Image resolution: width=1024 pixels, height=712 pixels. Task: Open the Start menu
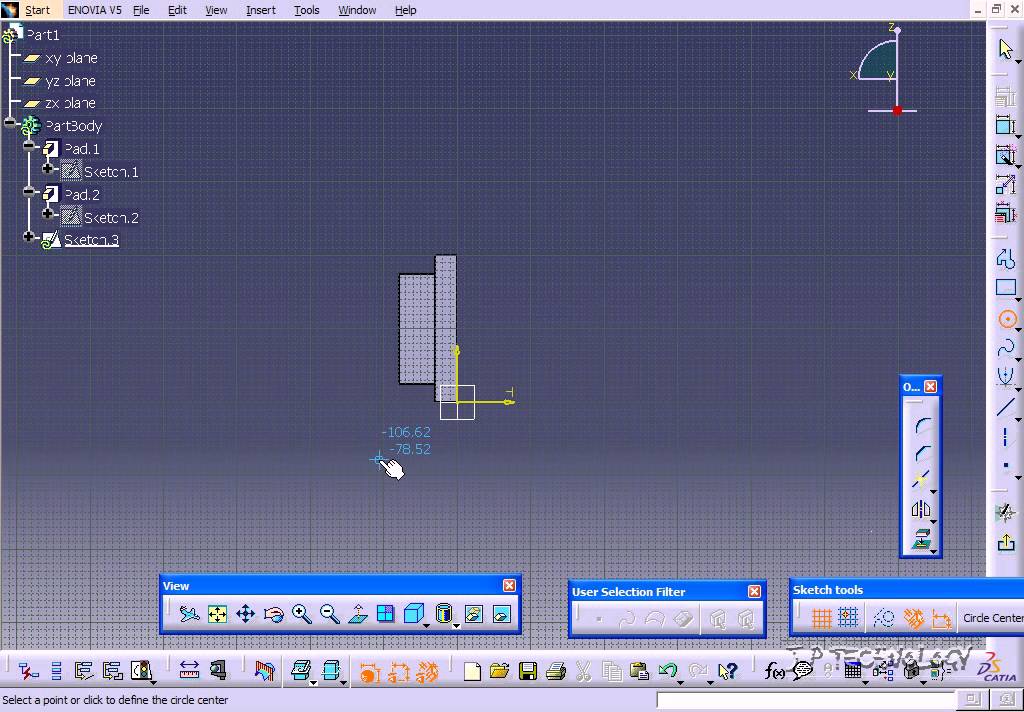point(37,10)
